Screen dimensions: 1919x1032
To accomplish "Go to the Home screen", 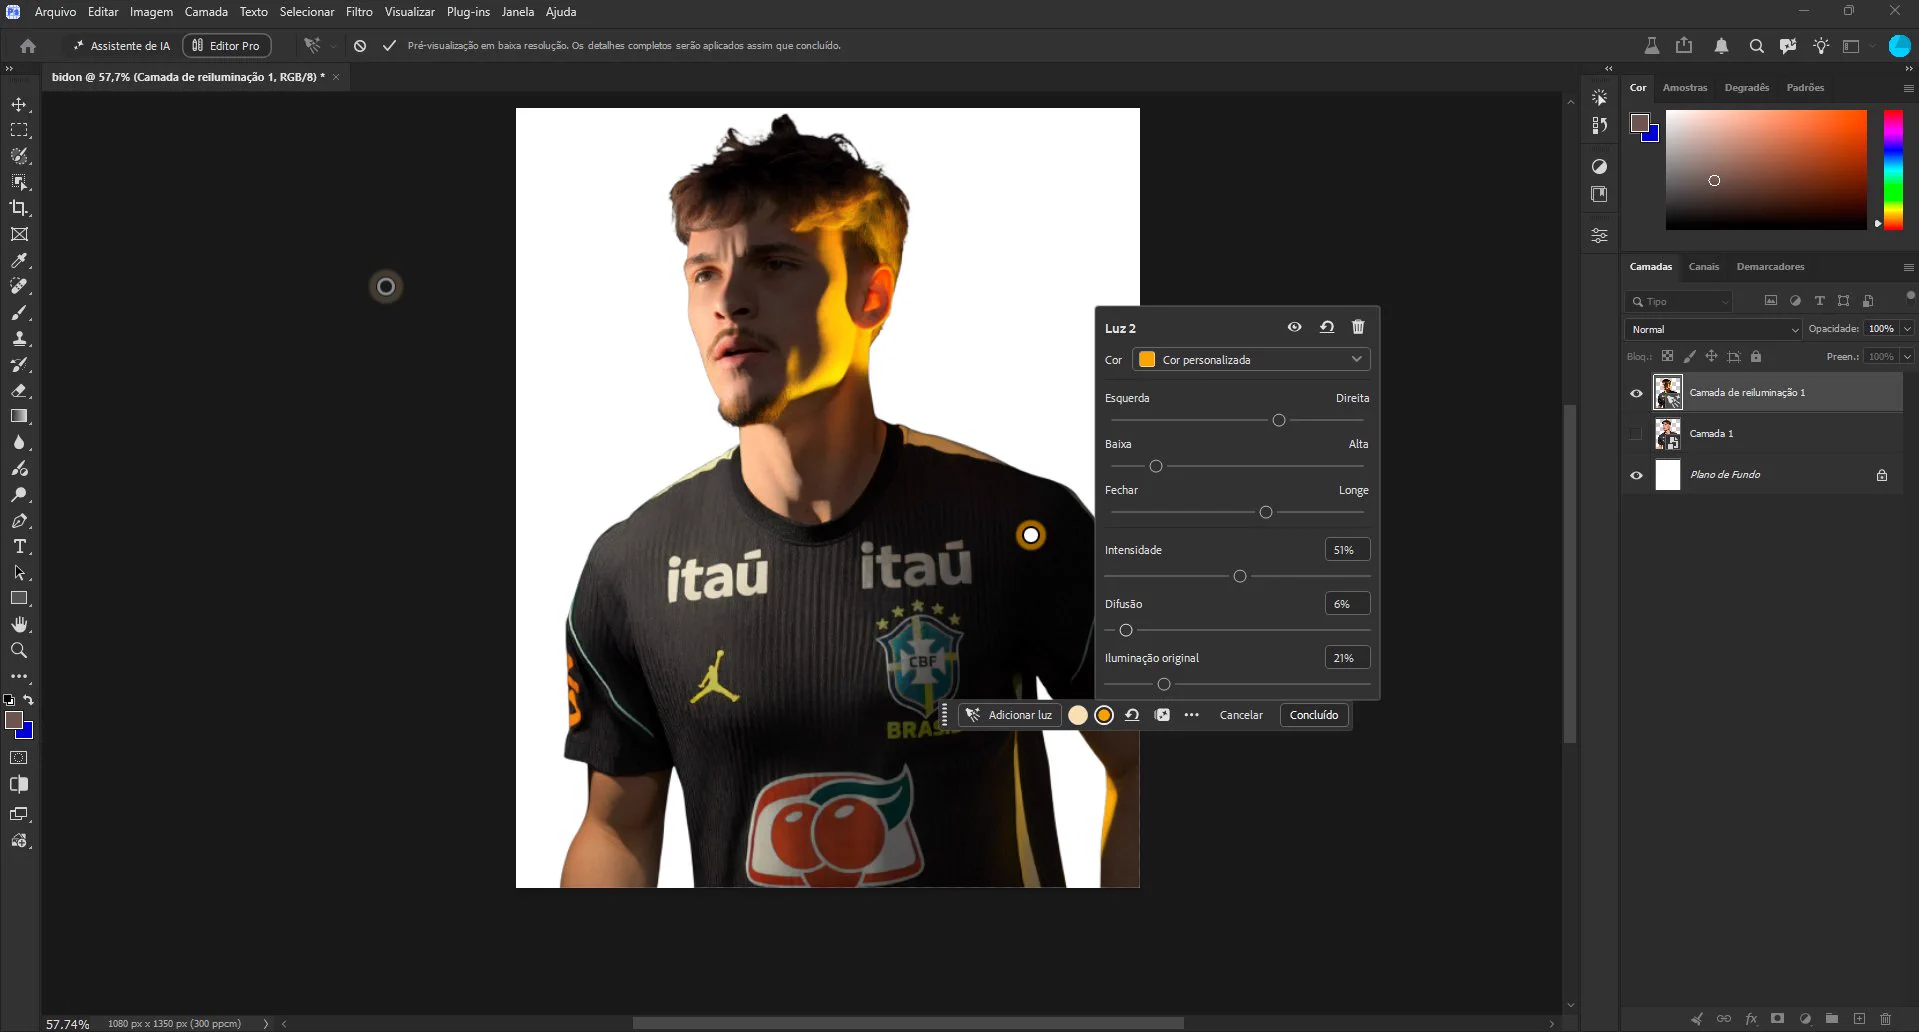I will (28, 46).
